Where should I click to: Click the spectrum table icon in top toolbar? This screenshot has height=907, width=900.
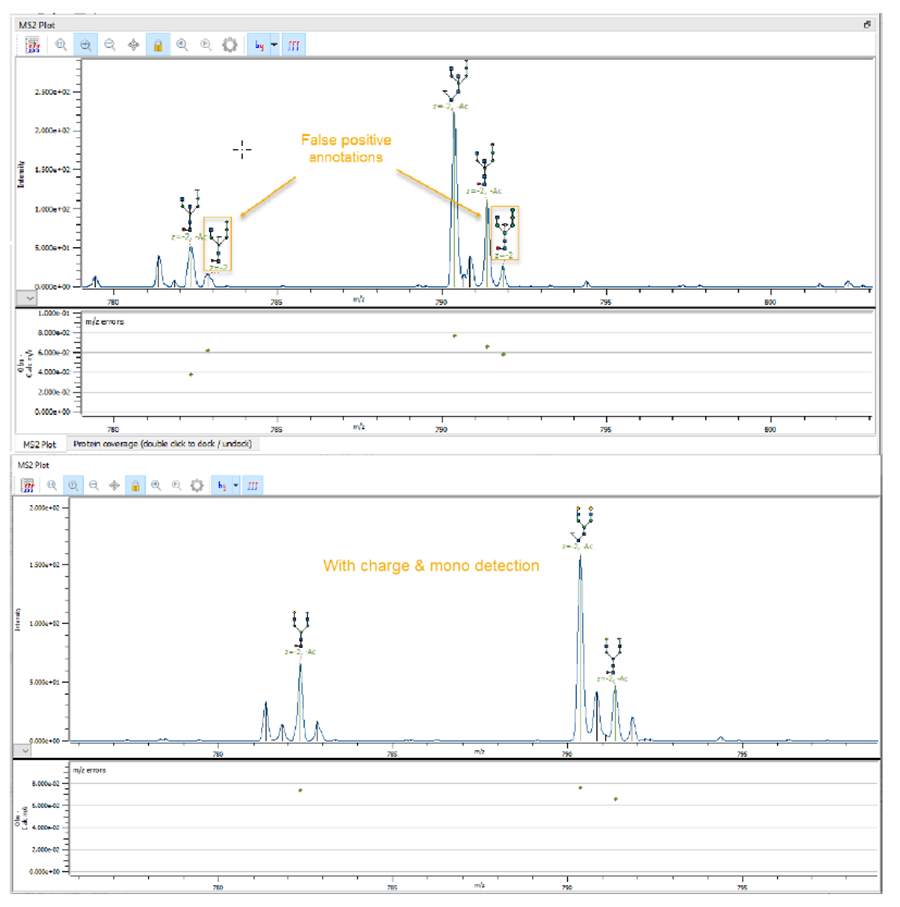pos(33,45)
